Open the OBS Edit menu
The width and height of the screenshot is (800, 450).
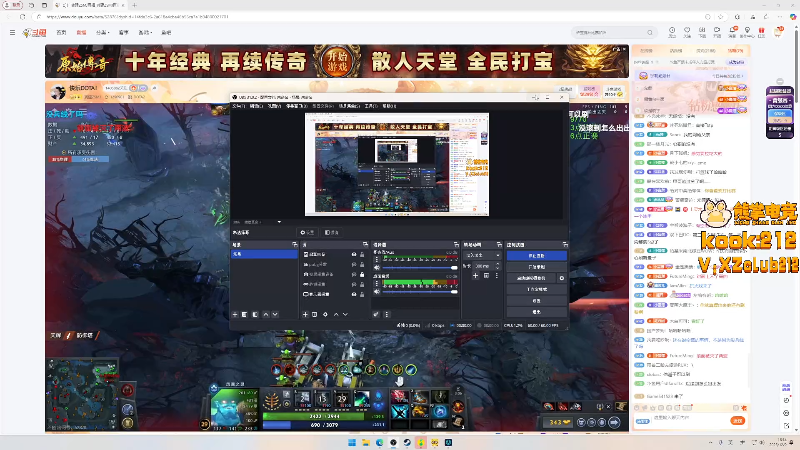tap(256, 106)
